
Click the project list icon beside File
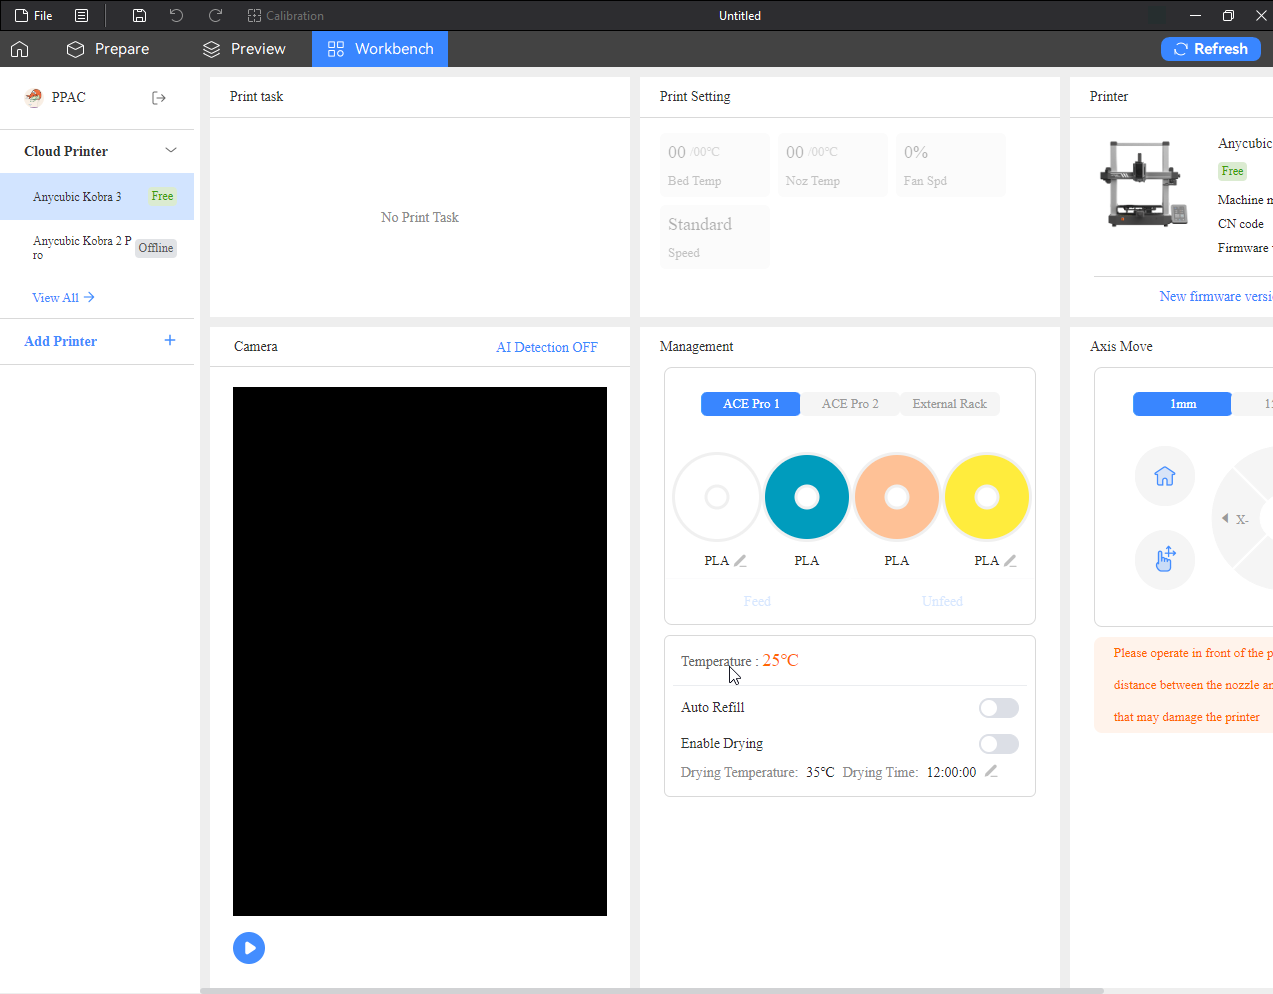tap(82, 15)
